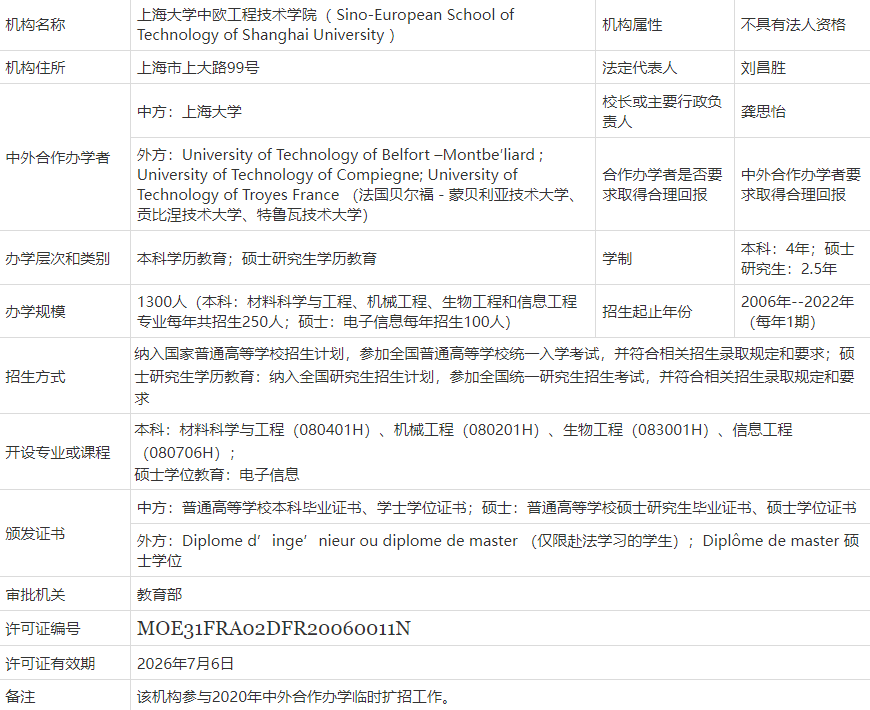870x710 pixels.
Task: Select the 招生方式 label
Action: [x=36, y=377]
